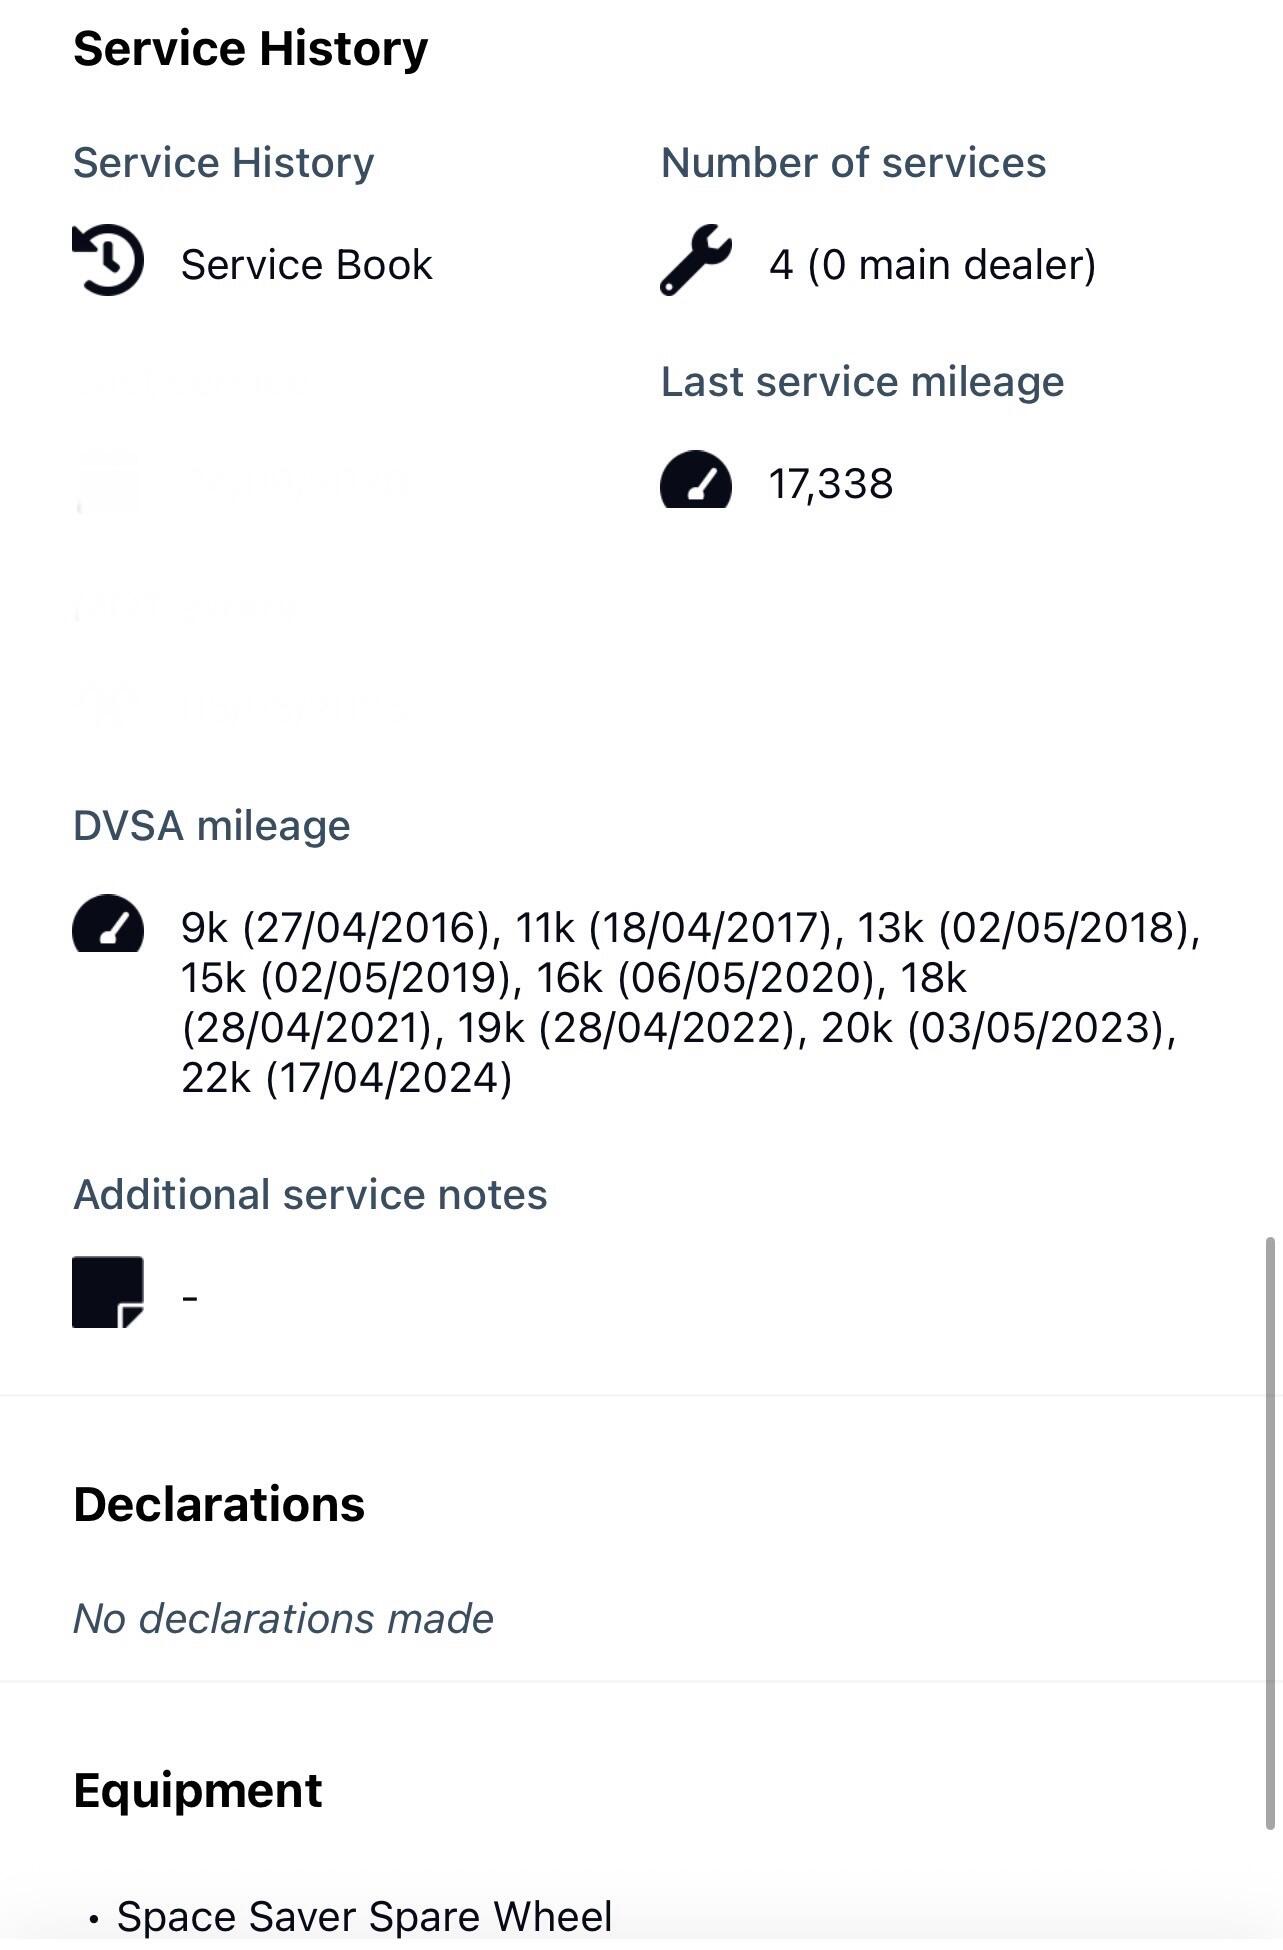Click the gauge icon beside DVSA mileage readings

[x=108, y=923]
